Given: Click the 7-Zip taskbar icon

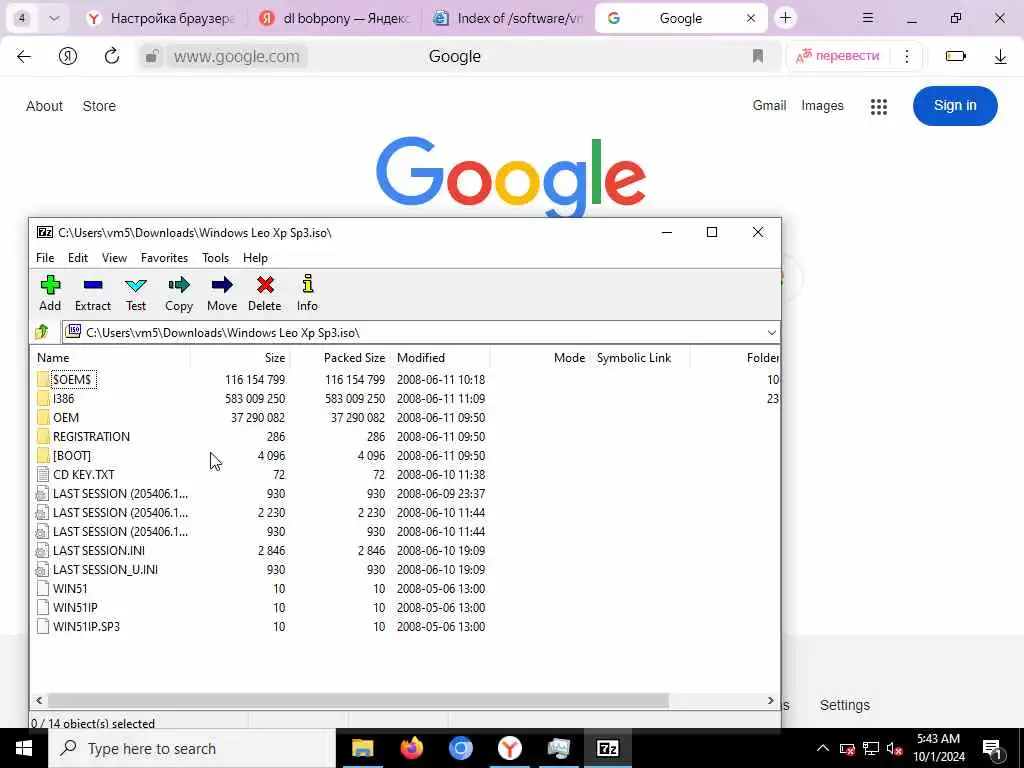Looking at the screenshot, I should tap(607, 748).
